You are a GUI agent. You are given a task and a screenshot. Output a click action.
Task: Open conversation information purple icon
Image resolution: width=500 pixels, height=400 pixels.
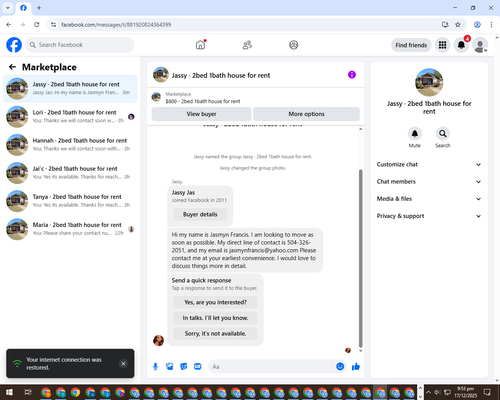coord(352,75)
